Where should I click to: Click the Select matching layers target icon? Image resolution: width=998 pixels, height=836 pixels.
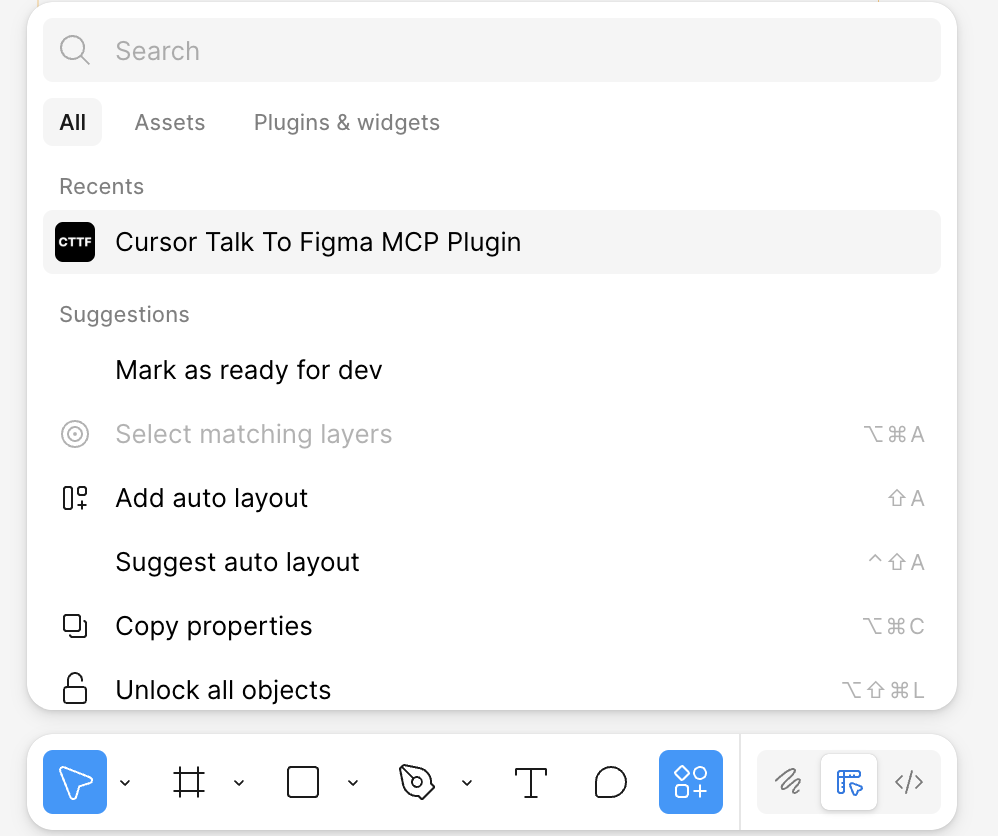(75, 434)
